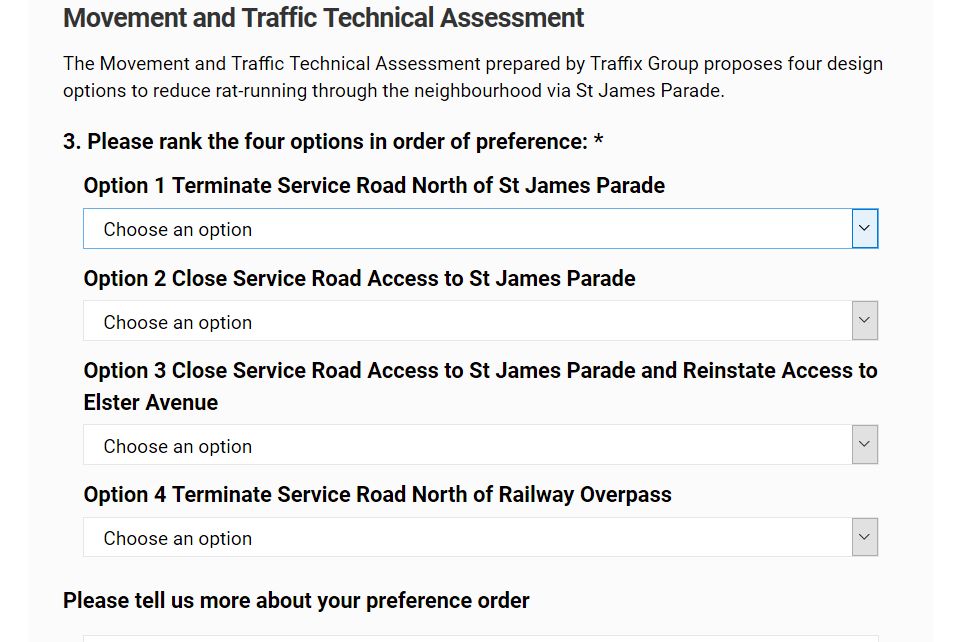Open the Option 1 preference dropdown
The image size is (972, 642).
pos(467,229)
